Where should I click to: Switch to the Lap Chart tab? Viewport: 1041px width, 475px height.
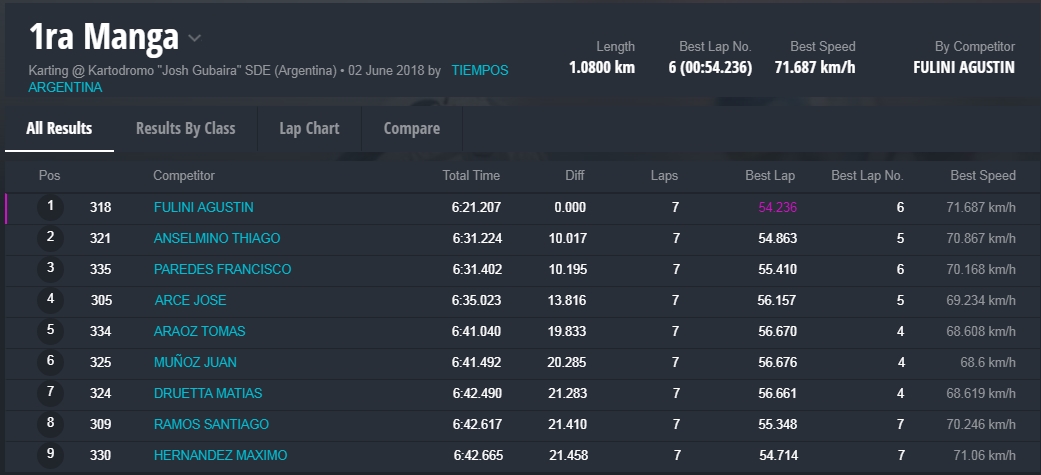click(x=309, y=129)
